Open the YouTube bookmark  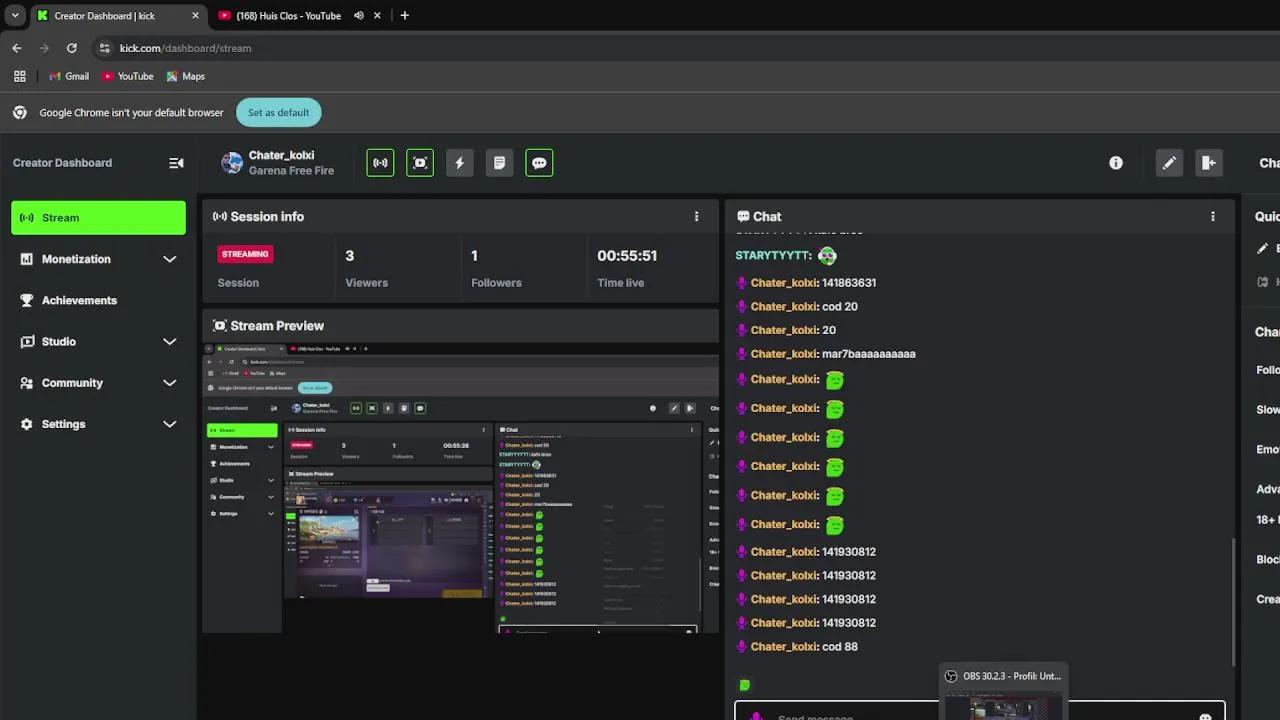[x=128, y=76]
